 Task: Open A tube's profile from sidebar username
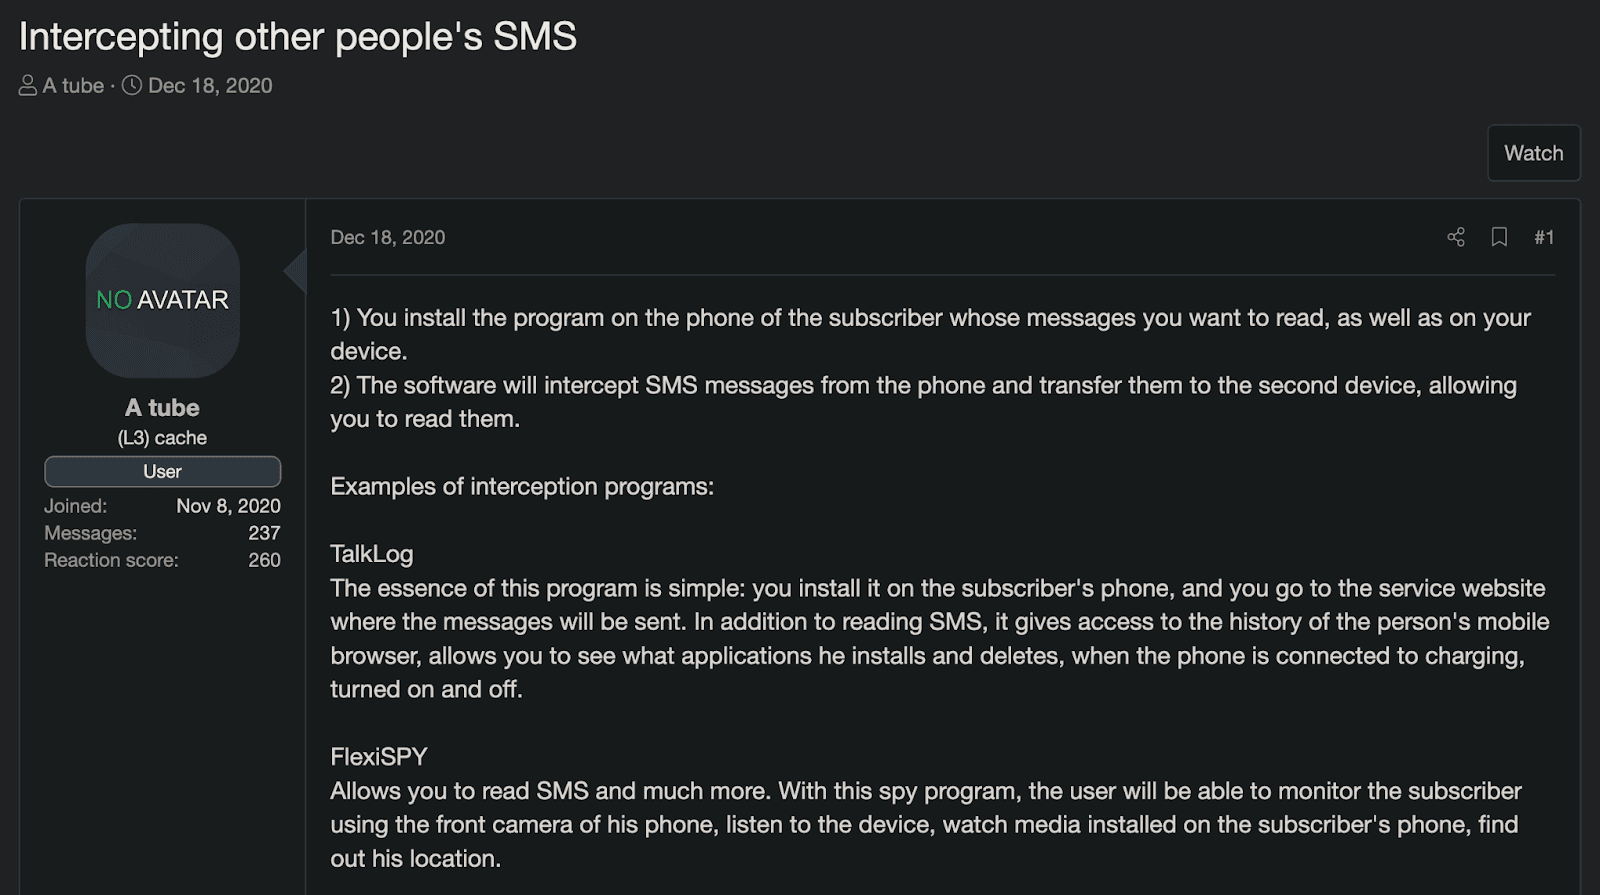tap(162, 407)
